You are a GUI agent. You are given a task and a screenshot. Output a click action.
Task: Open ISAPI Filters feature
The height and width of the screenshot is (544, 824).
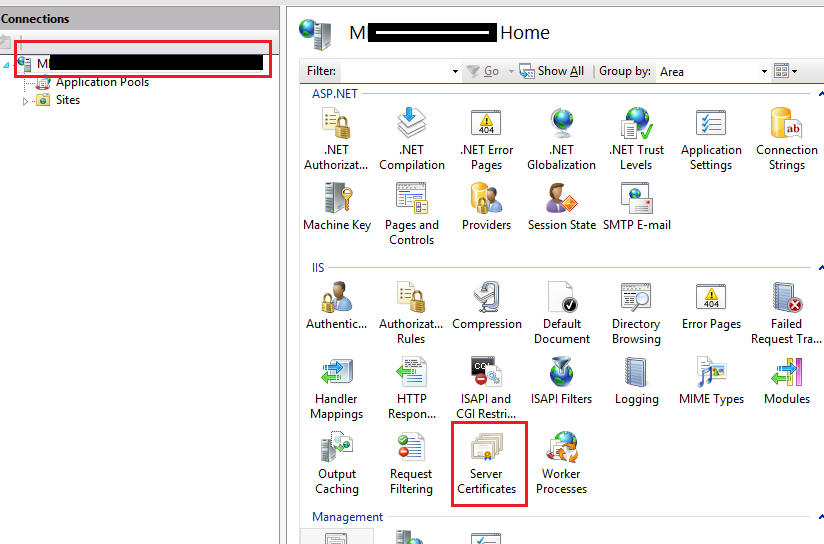tap(561, 381)
